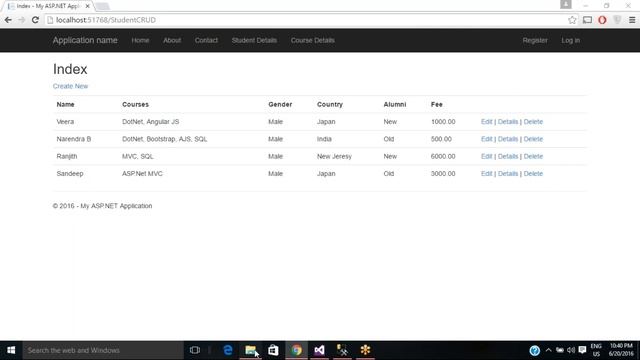Click the Create New link

click(70, 86)
